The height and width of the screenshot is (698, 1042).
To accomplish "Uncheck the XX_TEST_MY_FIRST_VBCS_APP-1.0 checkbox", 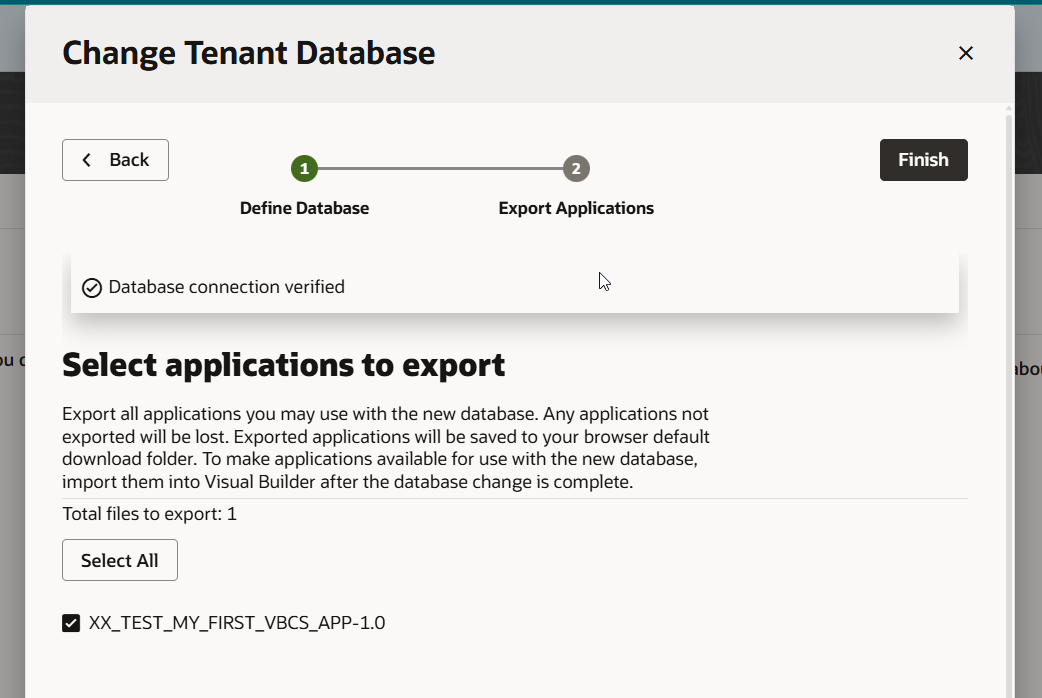I will click(71, 623).
